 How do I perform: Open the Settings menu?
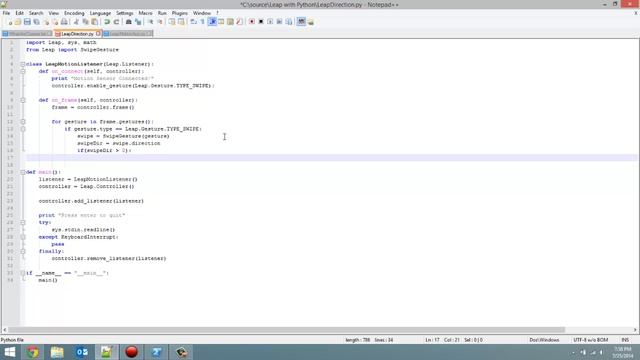(x=124, y=13)
